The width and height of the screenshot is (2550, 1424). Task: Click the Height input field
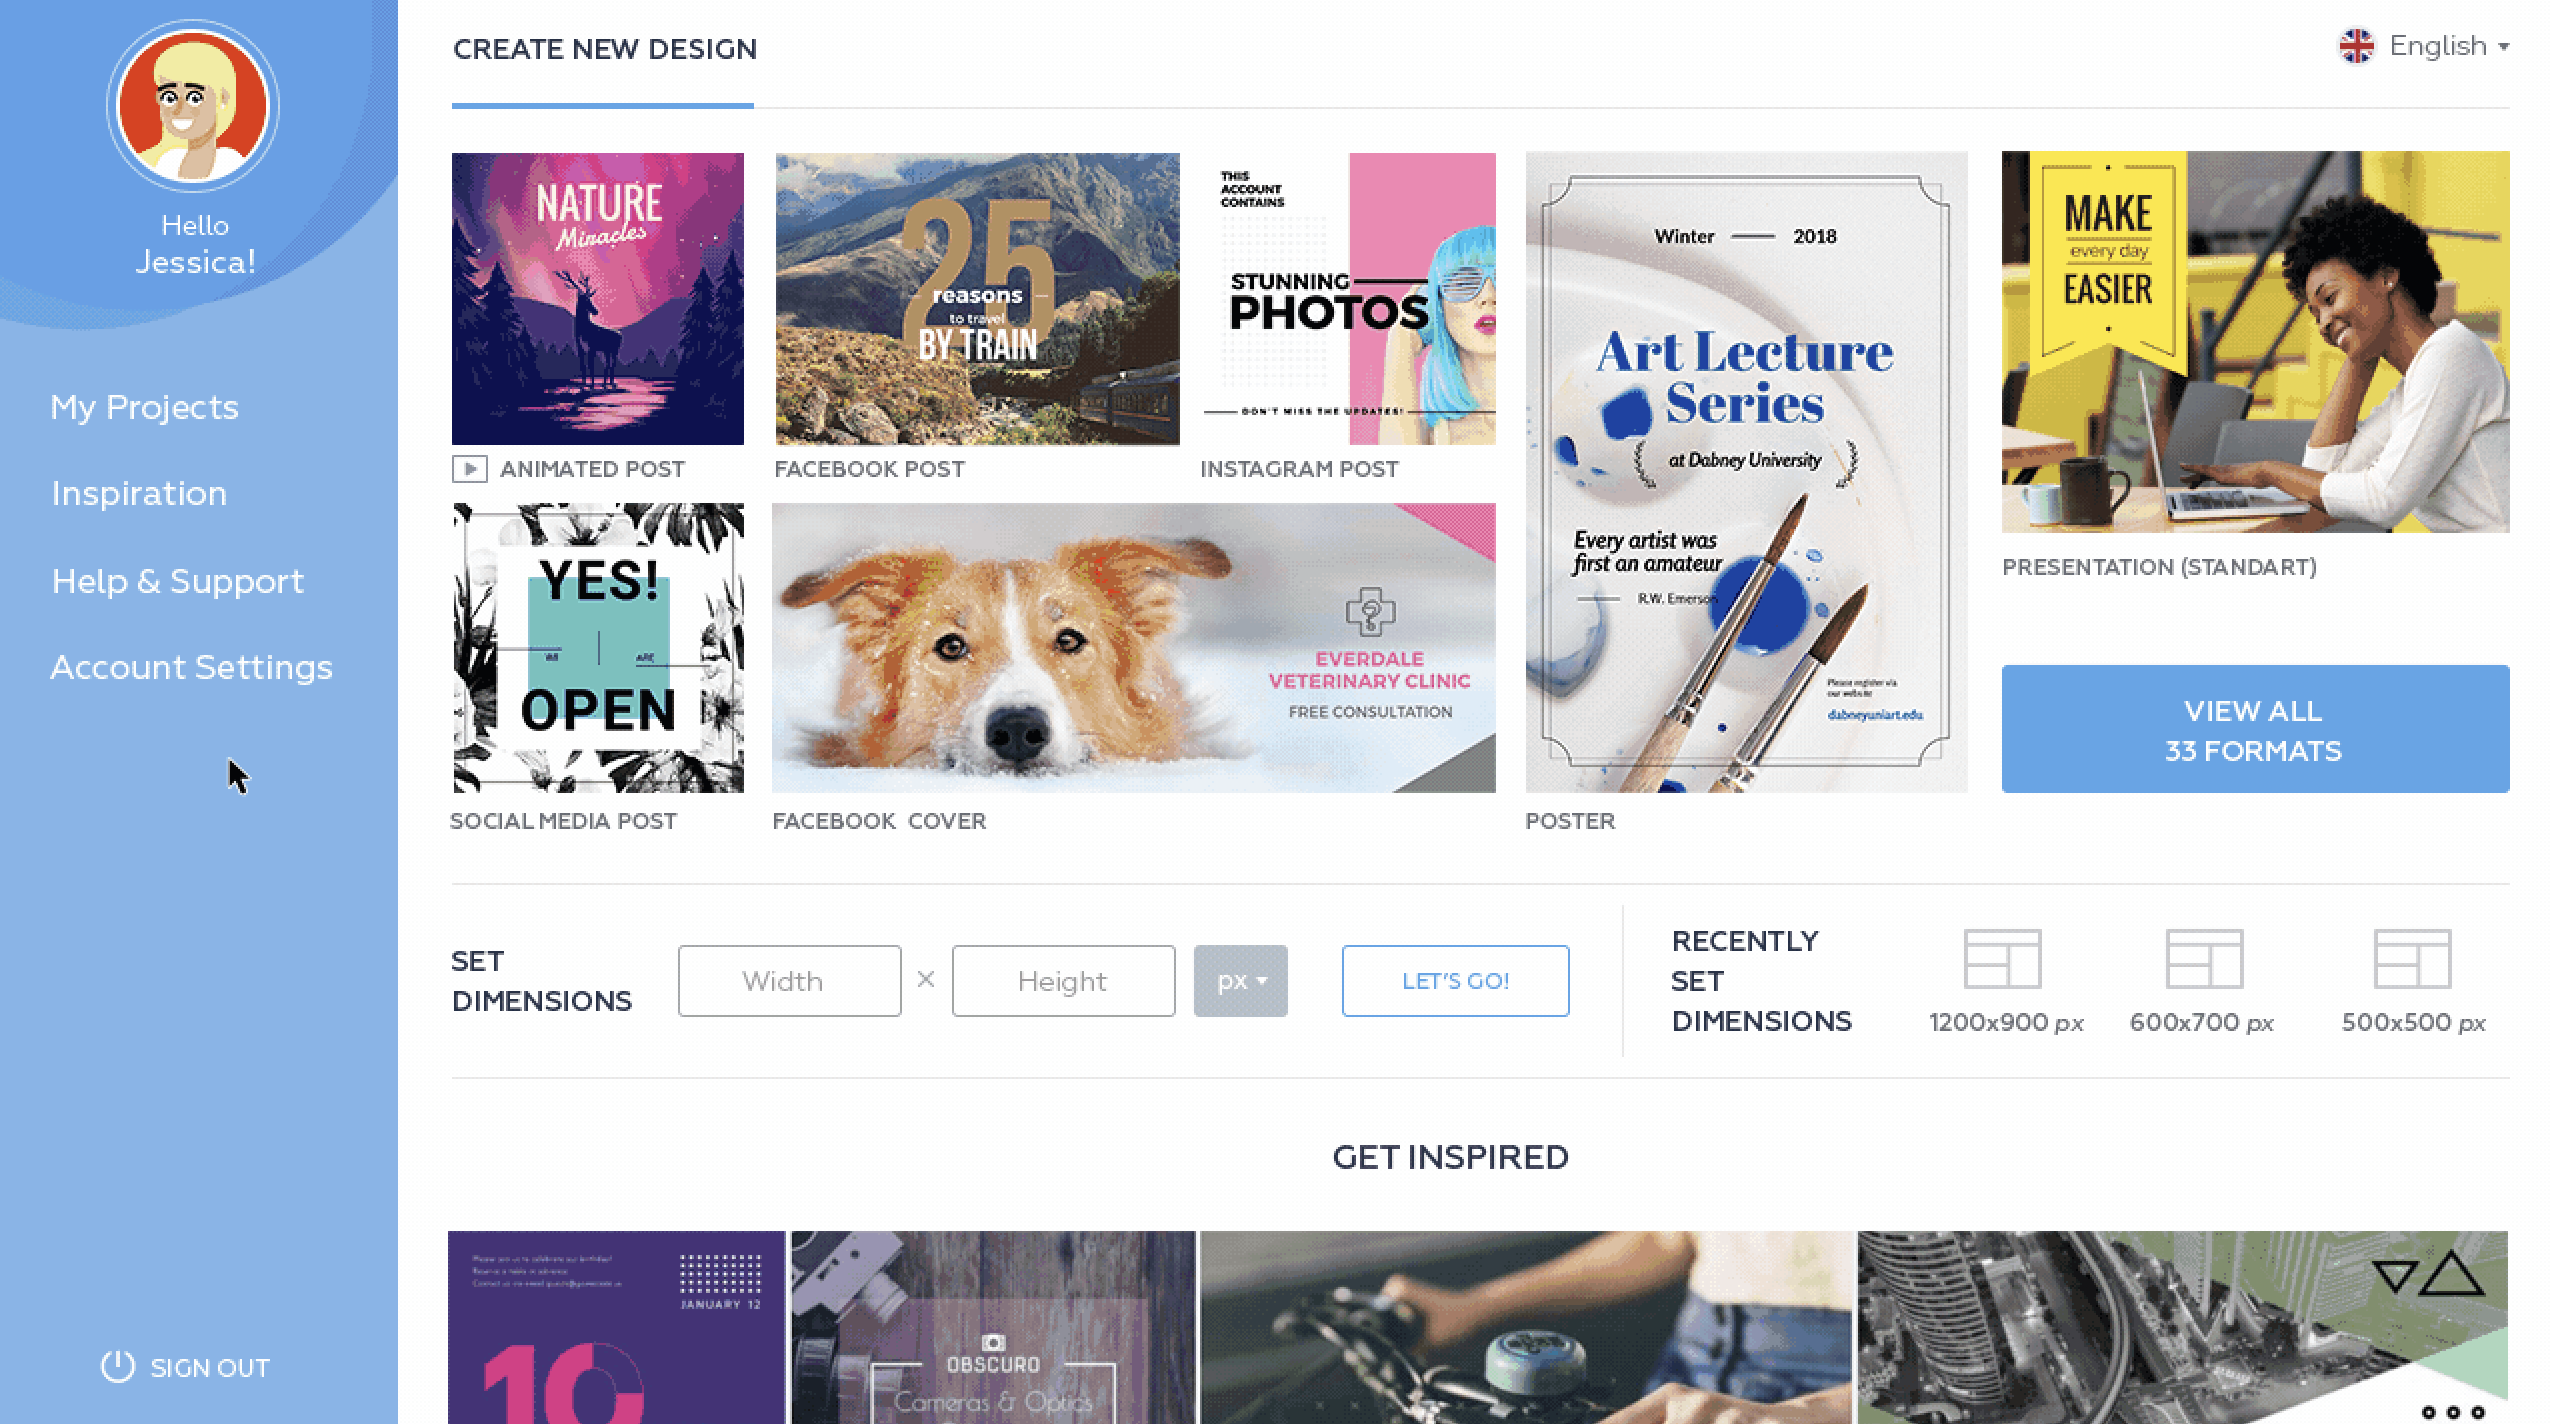1063,981
